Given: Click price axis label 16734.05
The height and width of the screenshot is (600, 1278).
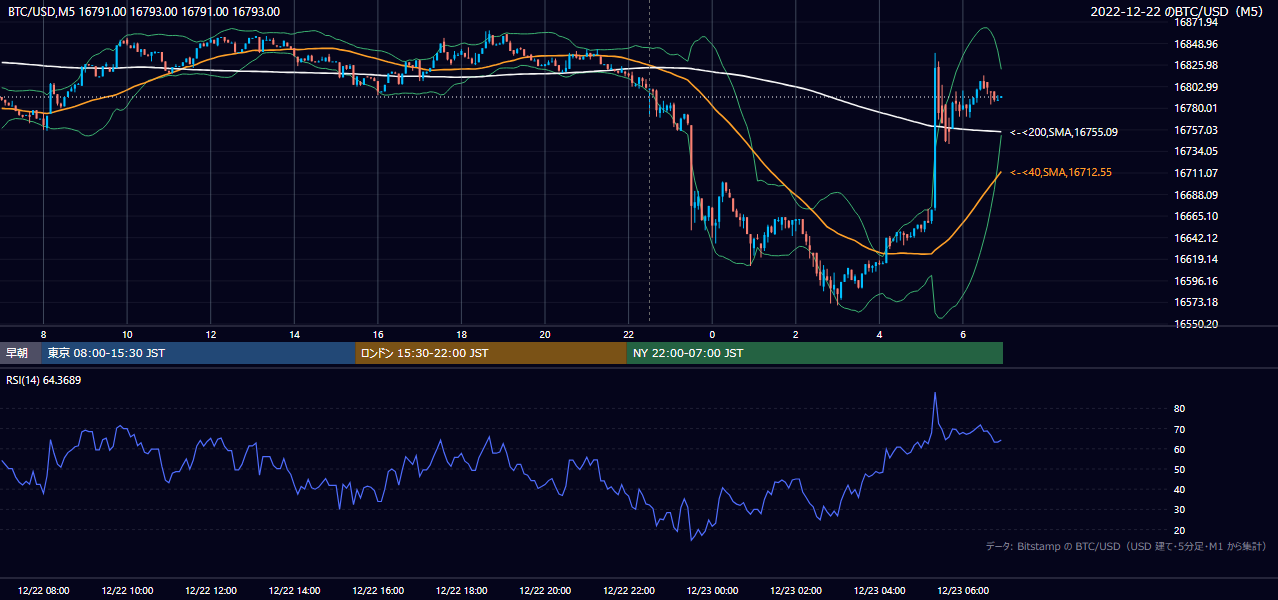Looking at the screenshot, I should [1196, 151].
